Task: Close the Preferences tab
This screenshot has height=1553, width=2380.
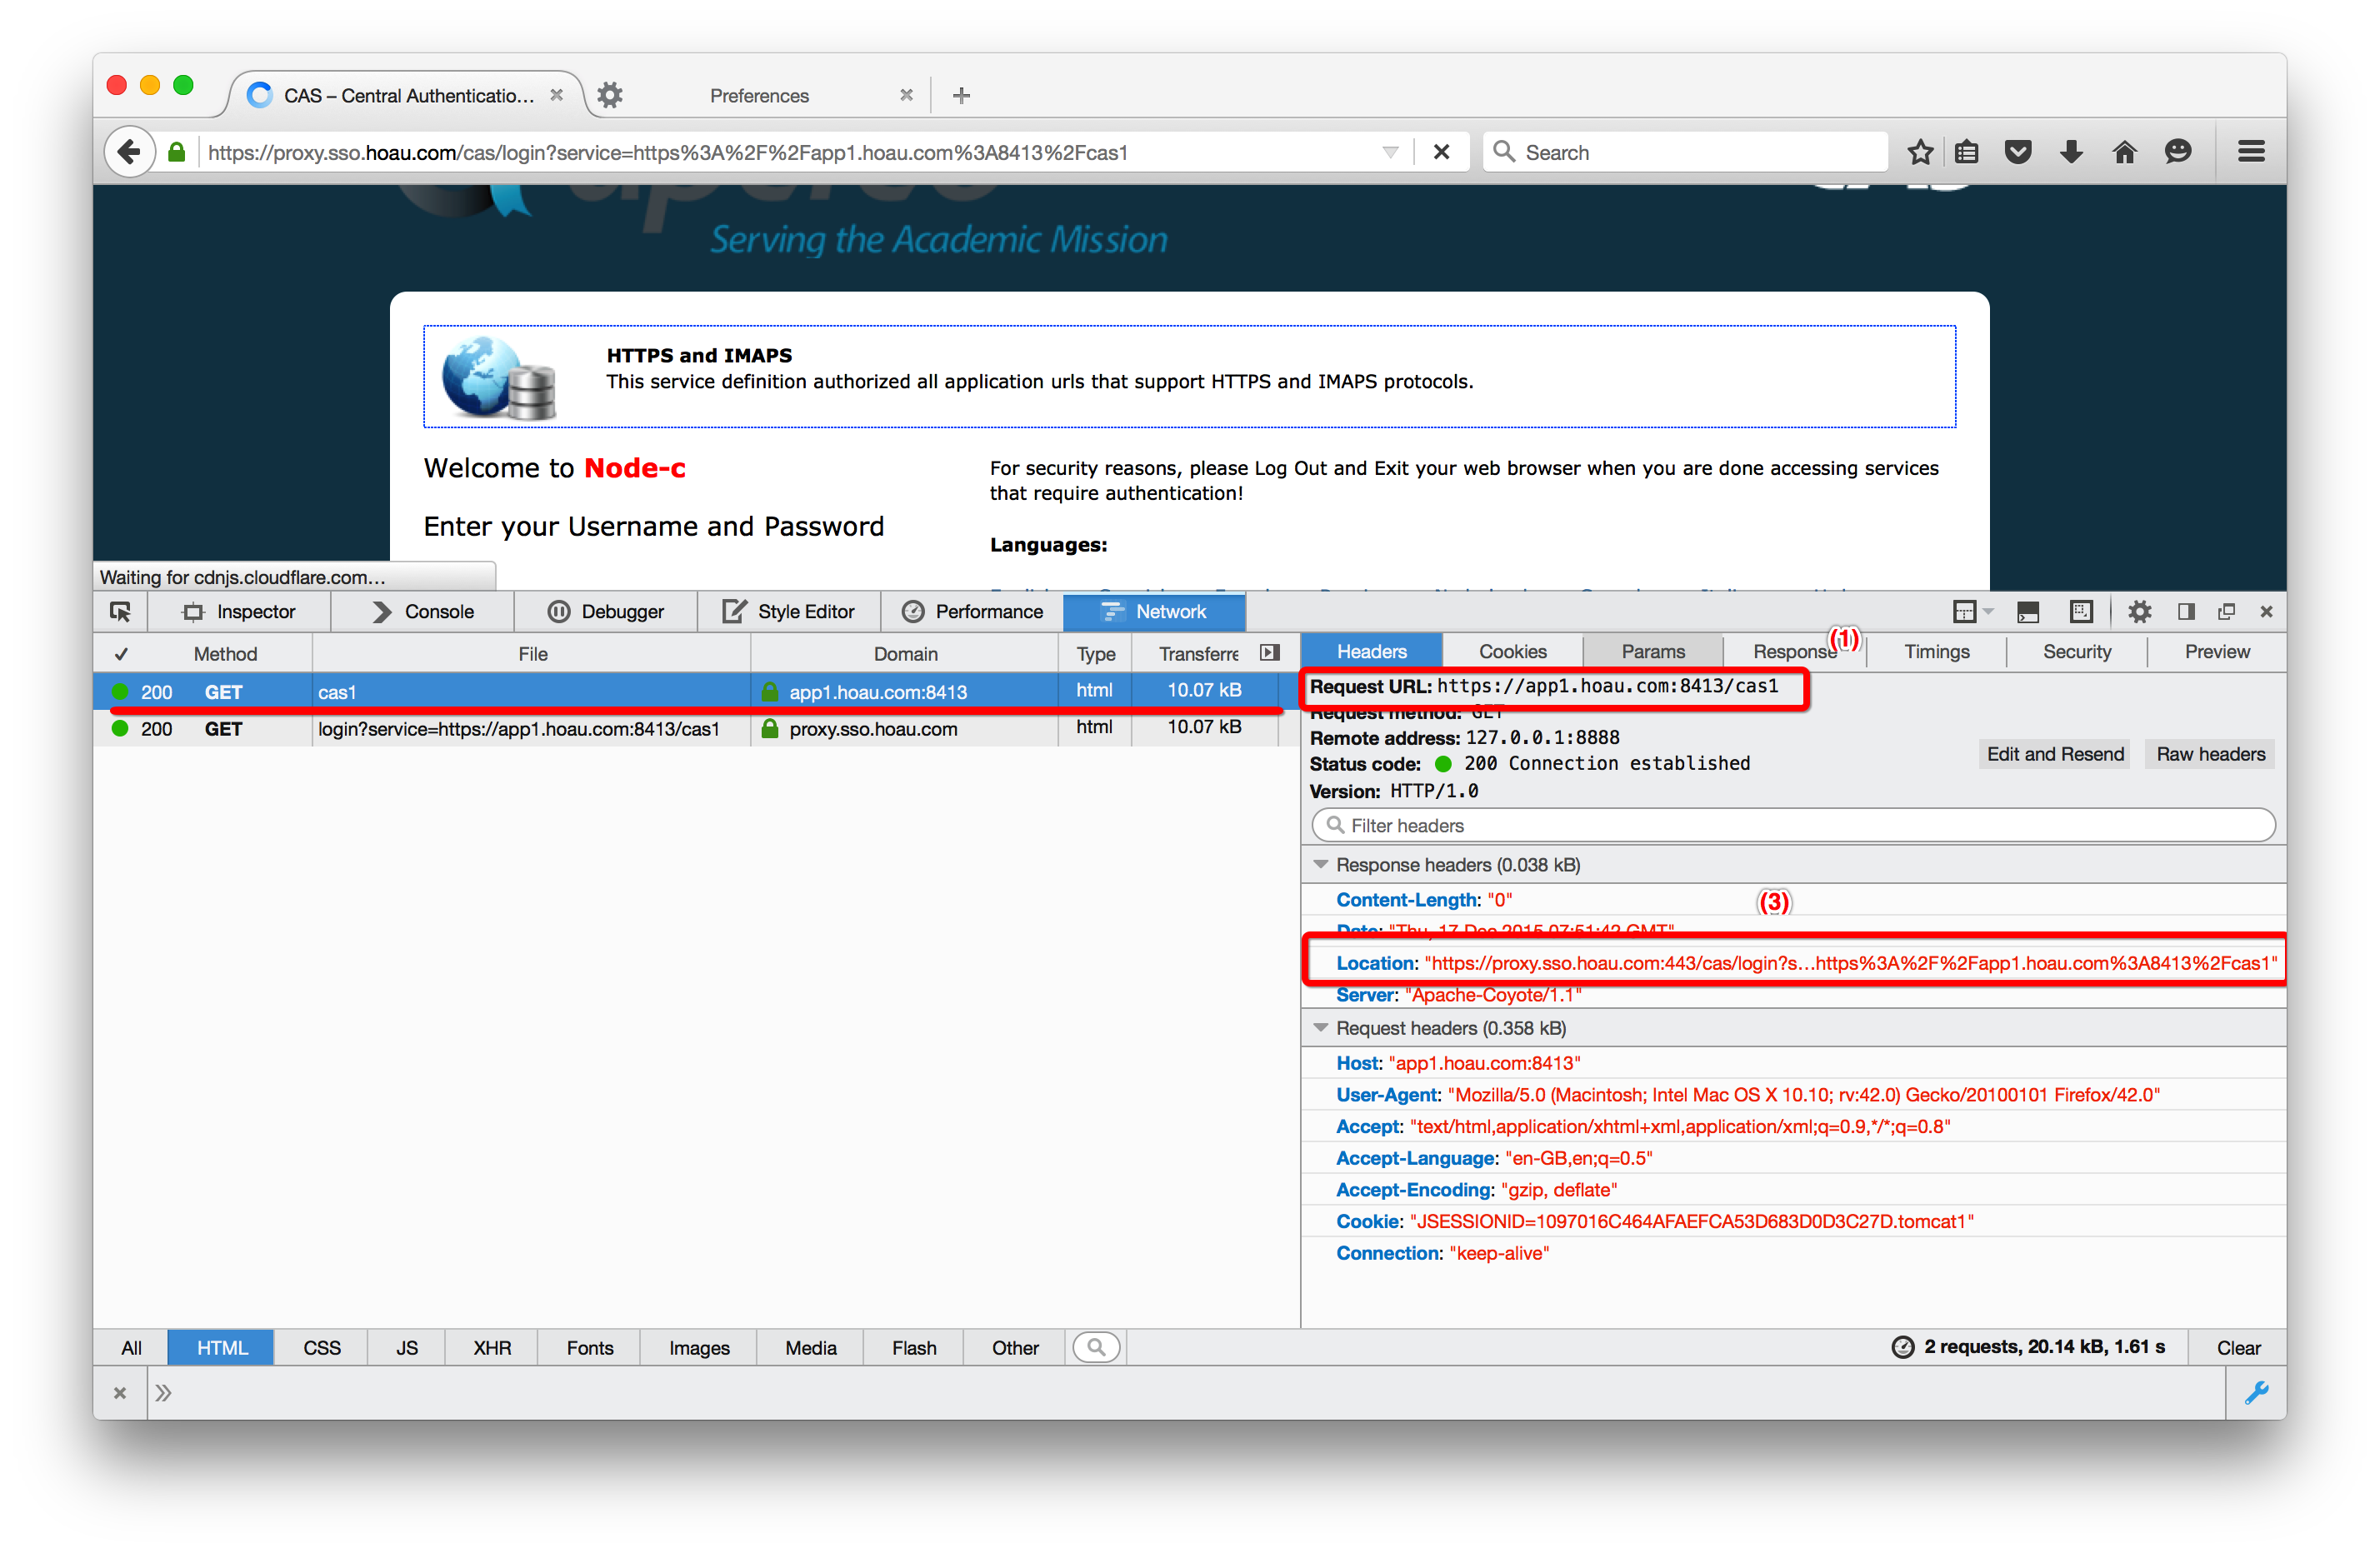Action: 906,95
